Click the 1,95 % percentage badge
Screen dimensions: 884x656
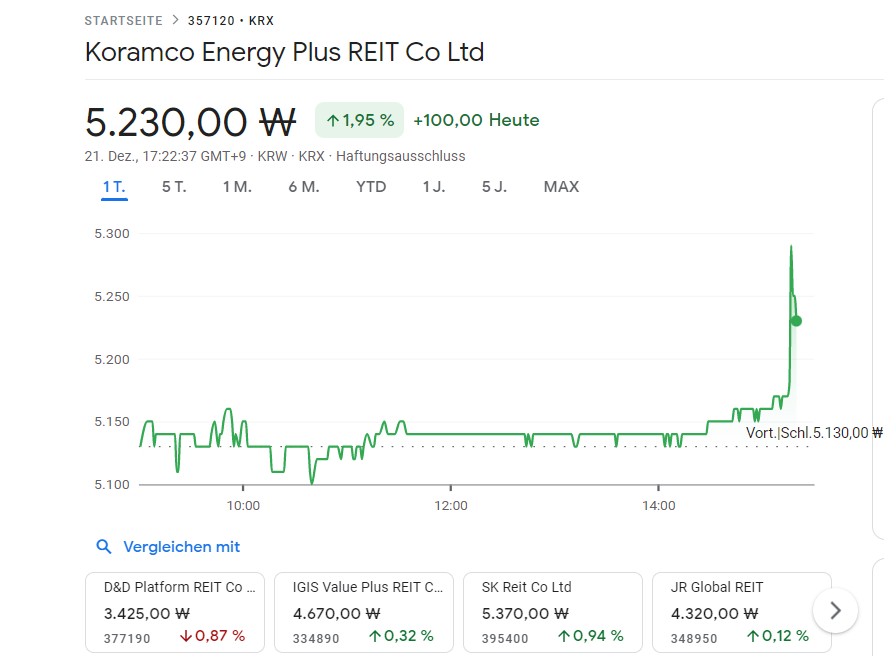pyautogui.click(x=360, y=120)
